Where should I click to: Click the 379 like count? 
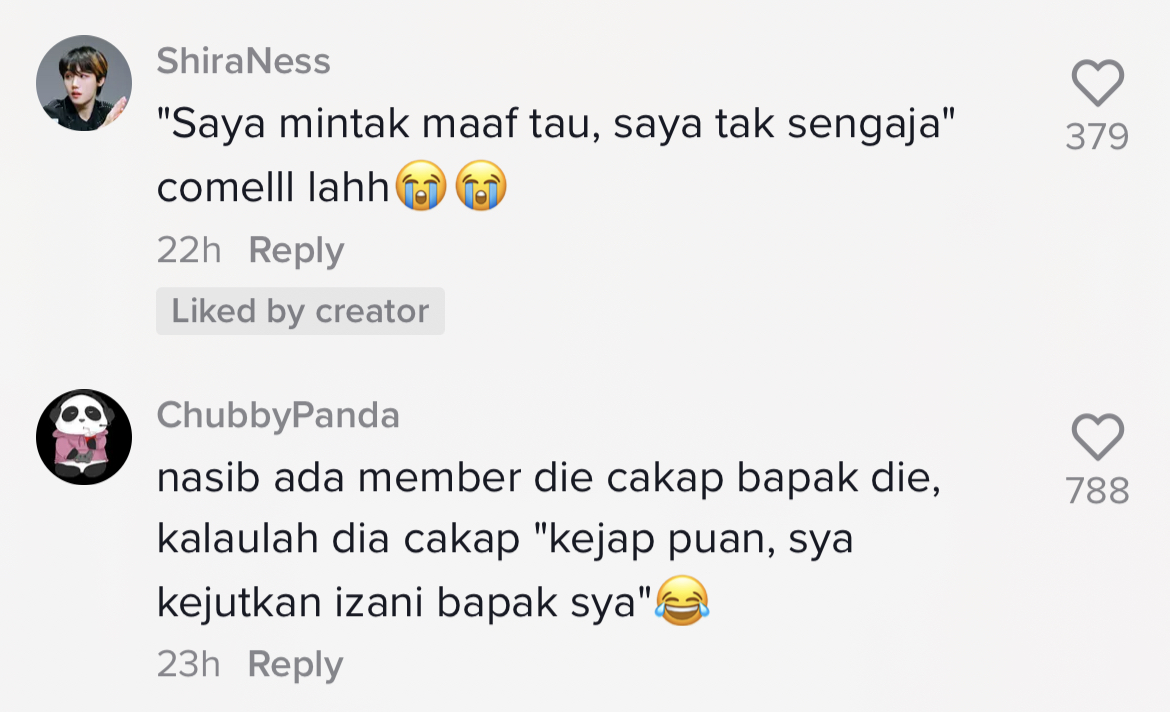[x=1097, y=137]
